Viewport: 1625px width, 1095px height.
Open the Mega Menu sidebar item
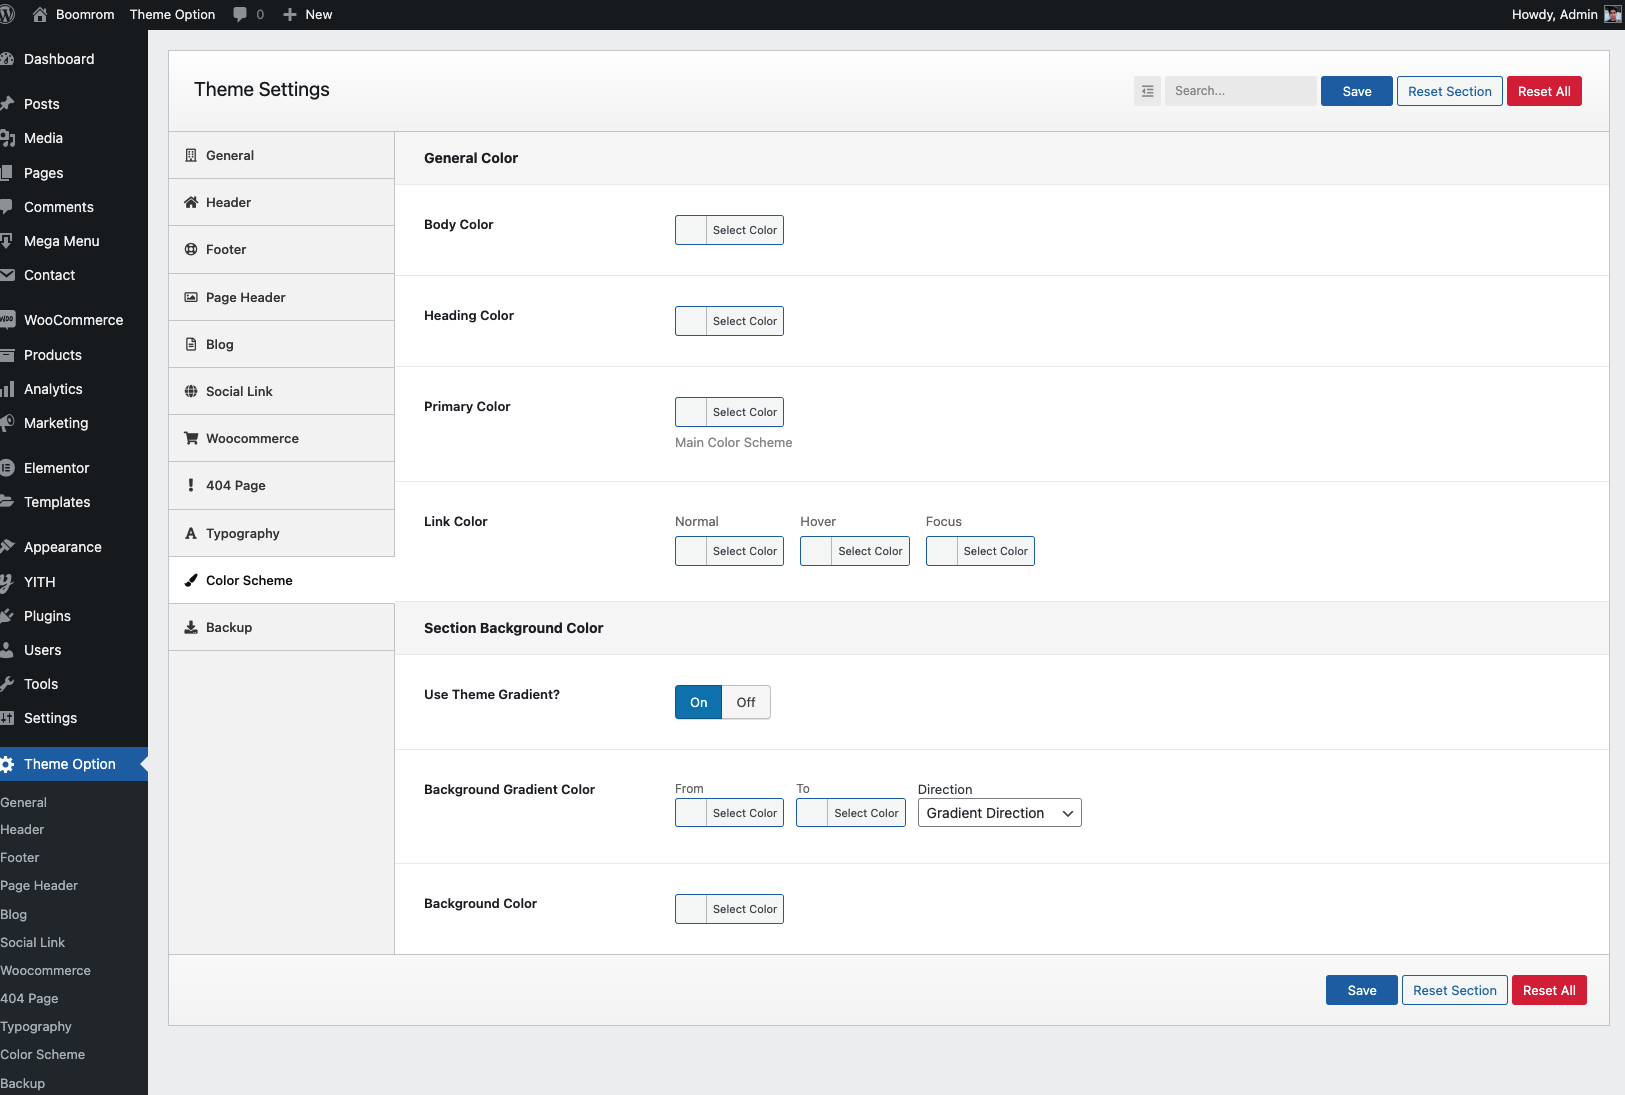coord(74,241)
